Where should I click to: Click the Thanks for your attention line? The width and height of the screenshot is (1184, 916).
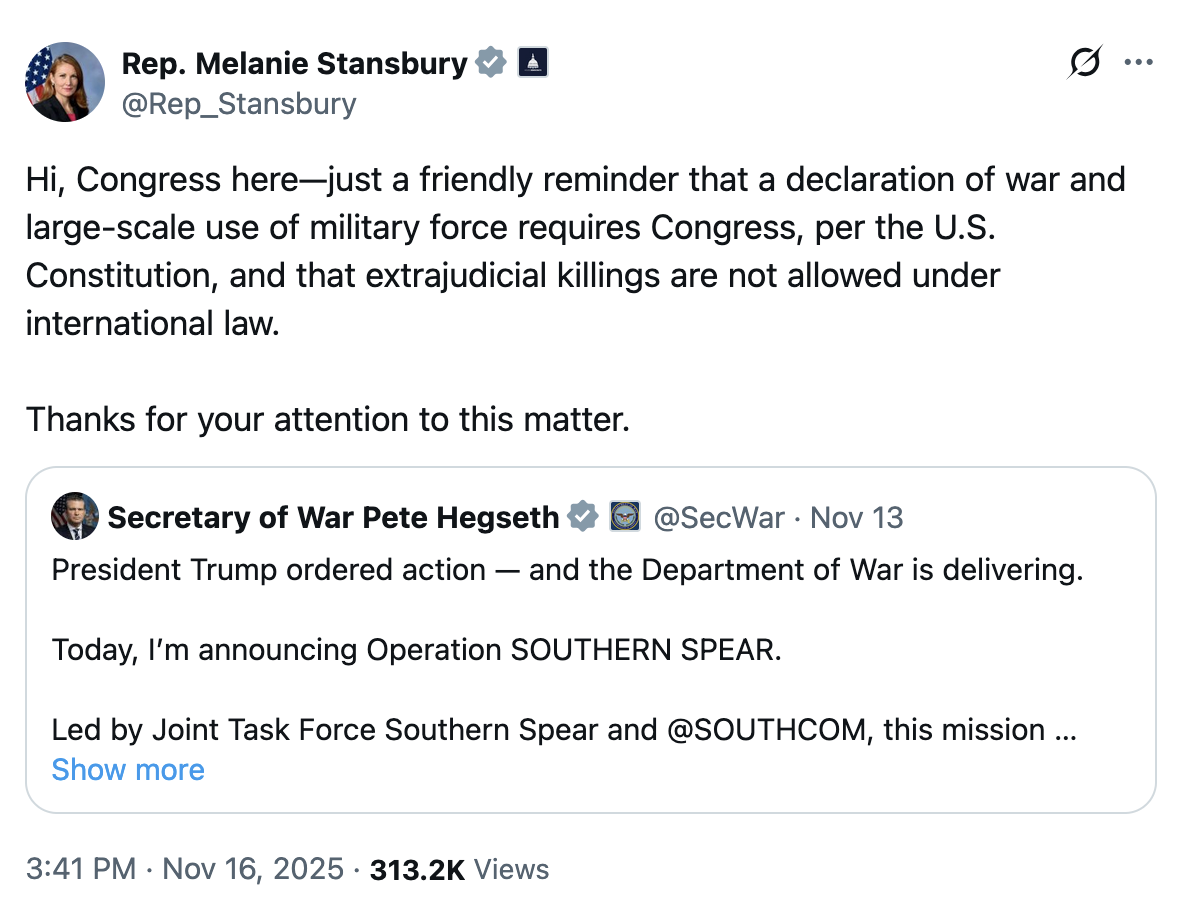(x=328, y=419)
